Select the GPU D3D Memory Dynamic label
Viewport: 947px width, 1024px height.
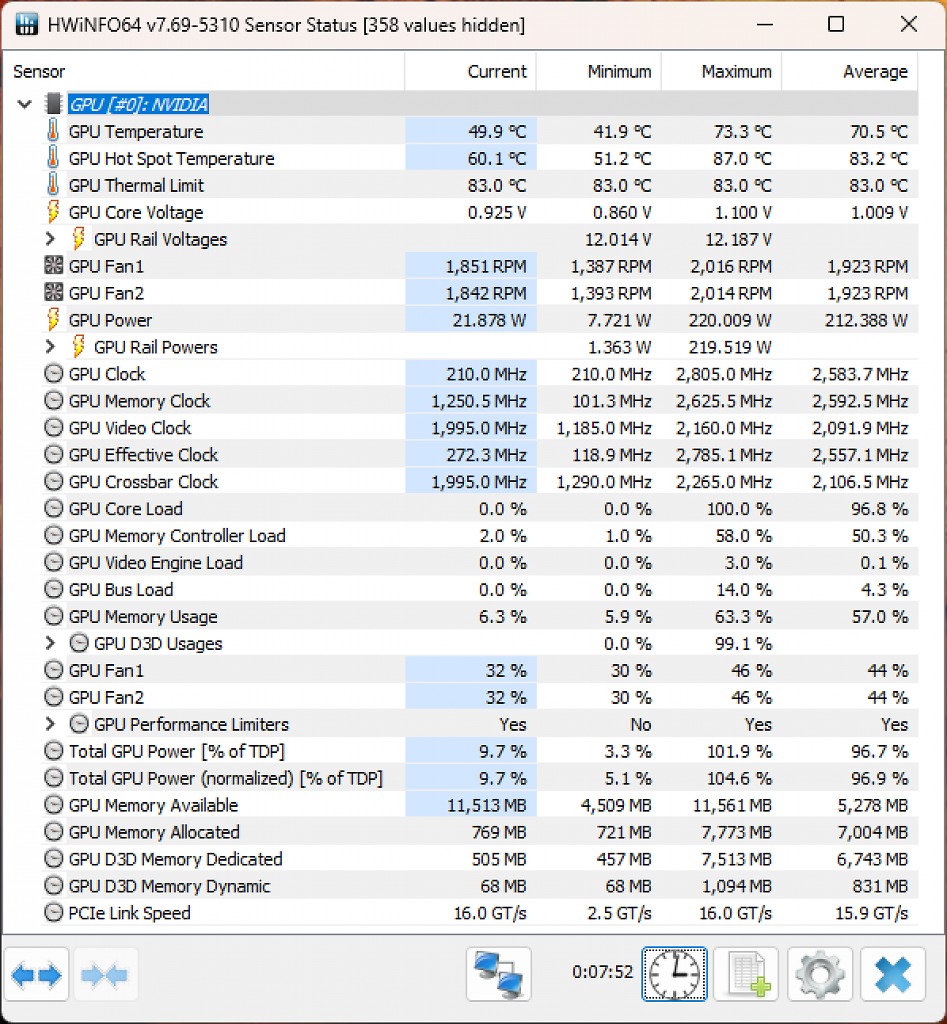[170, 886]
